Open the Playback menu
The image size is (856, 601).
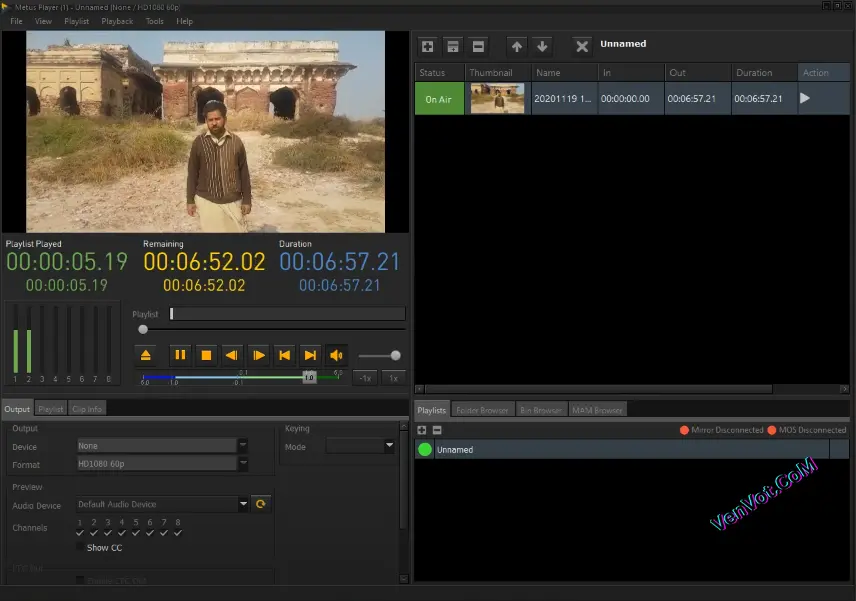[x=117, y=21]
